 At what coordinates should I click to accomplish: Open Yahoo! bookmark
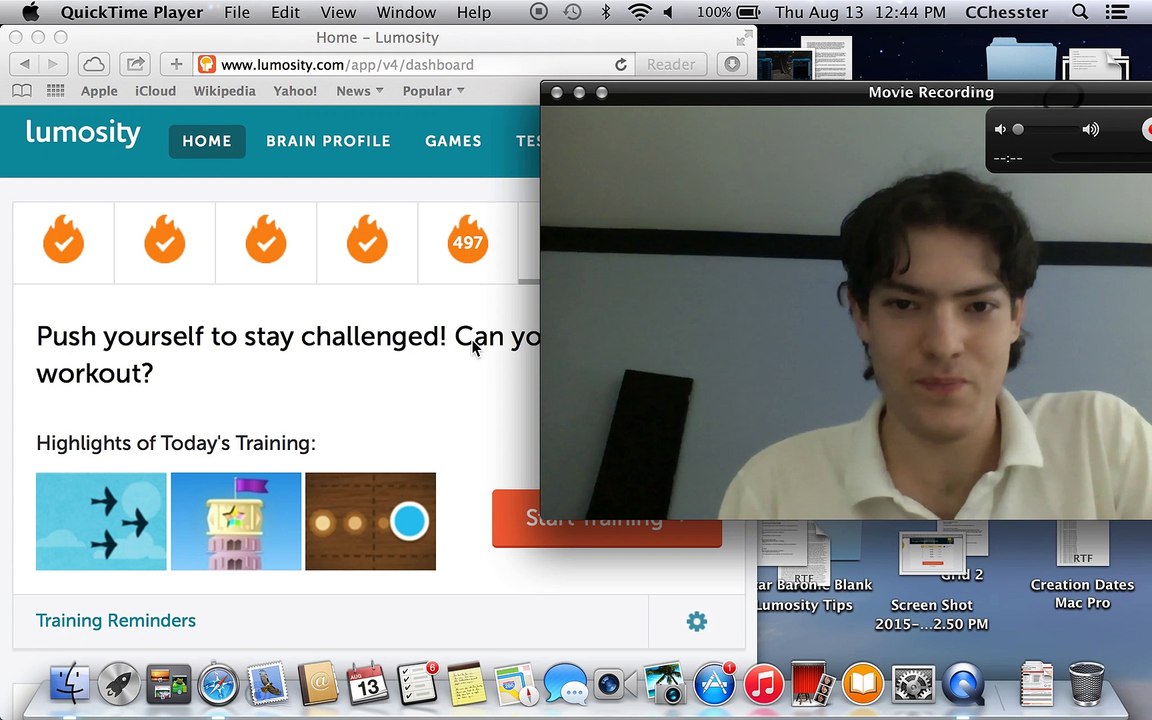(295, 91)
